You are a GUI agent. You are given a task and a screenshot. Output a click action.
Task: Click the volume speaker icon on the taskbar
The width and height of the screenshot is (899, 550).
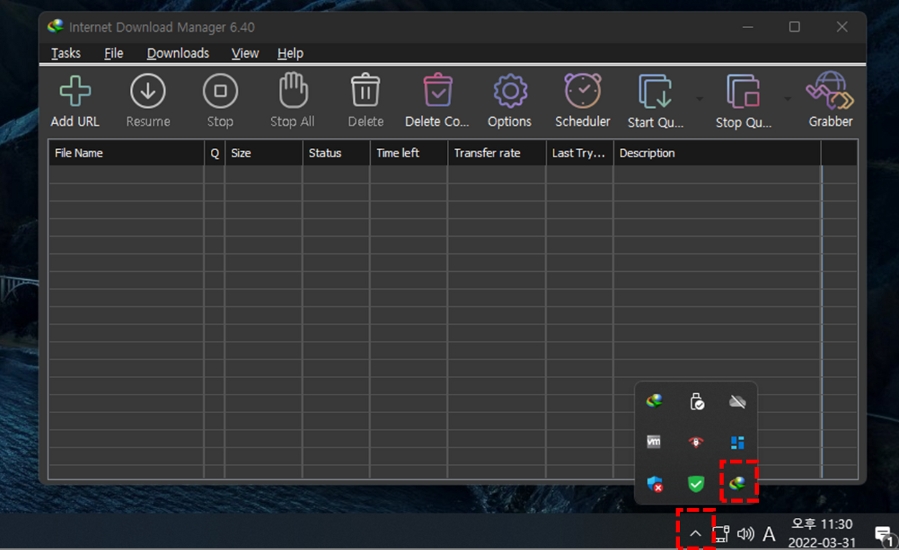point(745,534)
